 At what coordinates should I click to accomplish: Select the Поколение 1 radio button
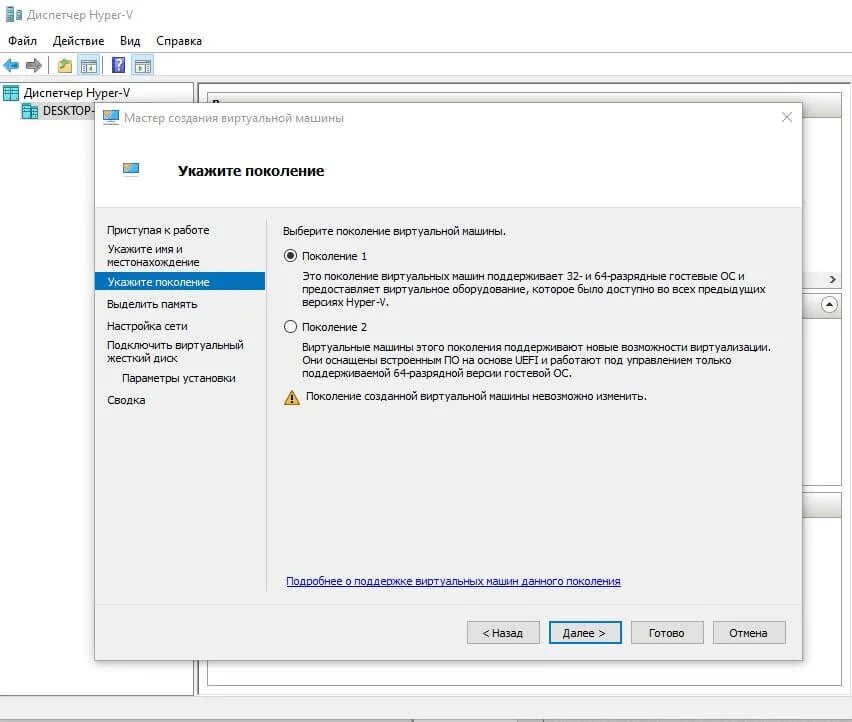(x=291, y=255)
